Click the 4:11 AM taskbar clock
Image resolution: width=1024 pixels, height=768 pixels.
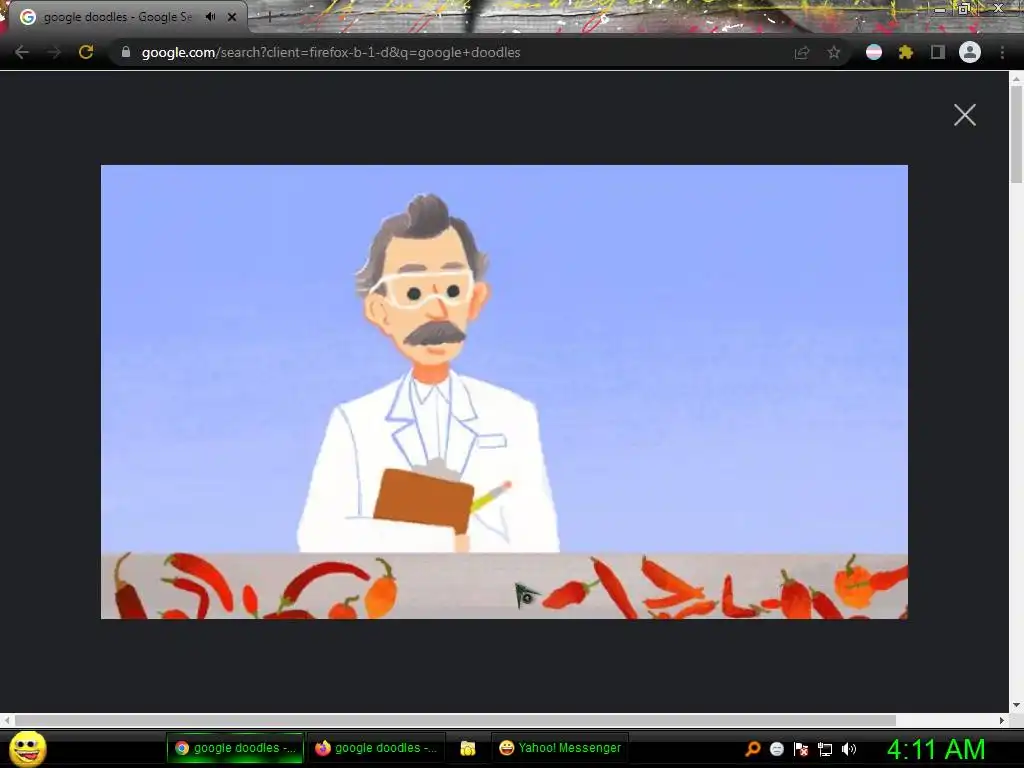(x=936, y=749)
